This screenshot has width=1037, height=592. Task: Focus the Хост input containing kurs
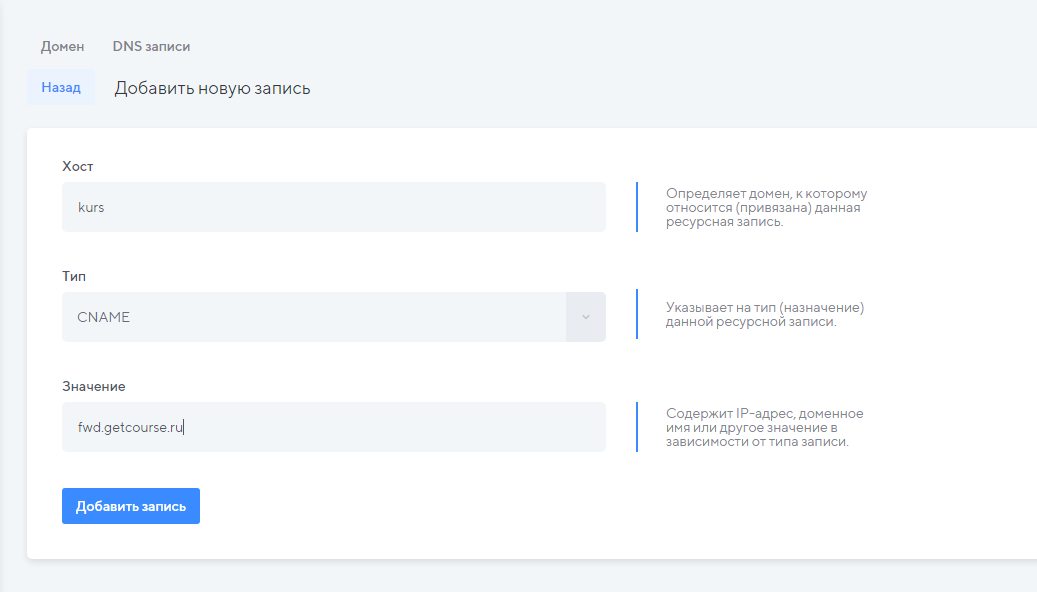click(x=333, y=207)
